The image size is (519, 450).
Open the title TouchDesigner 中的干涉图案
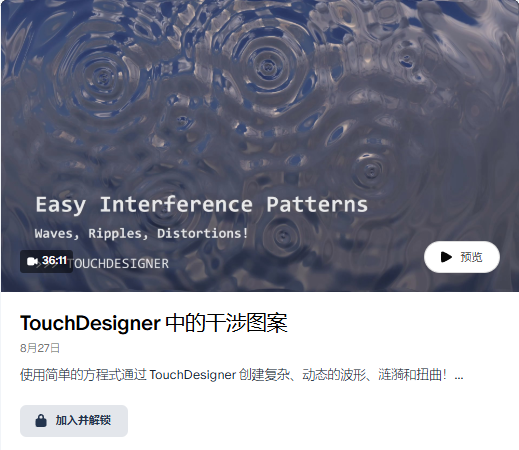click(x=154, y=323)
